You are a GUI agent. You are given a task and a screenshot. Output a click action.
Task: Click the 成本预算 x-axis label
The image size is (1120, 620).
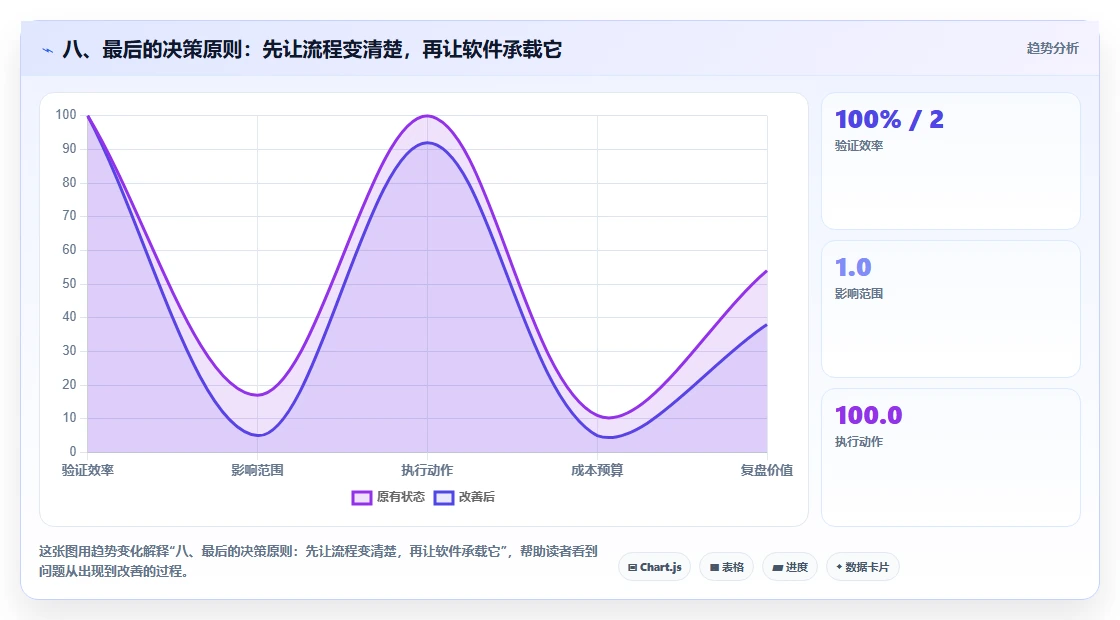(597, 470)
